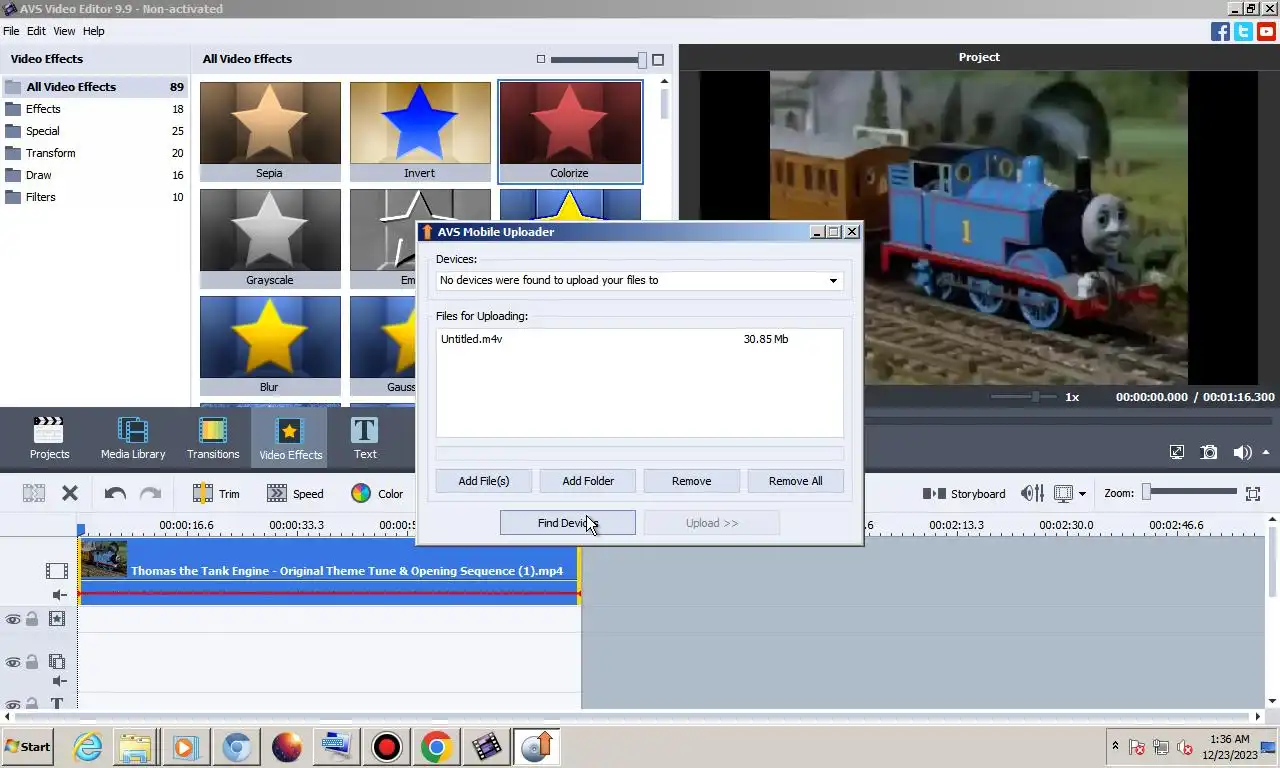
Task: Open the Media Library panel
Action: tap(133, 438)
